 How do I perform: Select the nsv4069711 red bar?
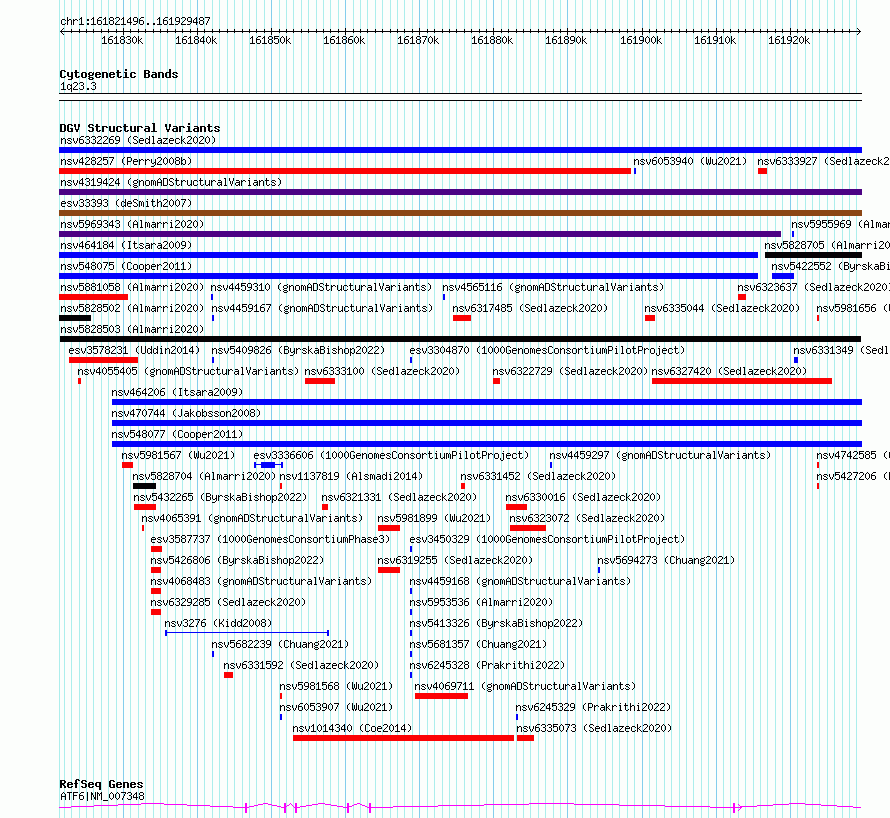(442, 696)
